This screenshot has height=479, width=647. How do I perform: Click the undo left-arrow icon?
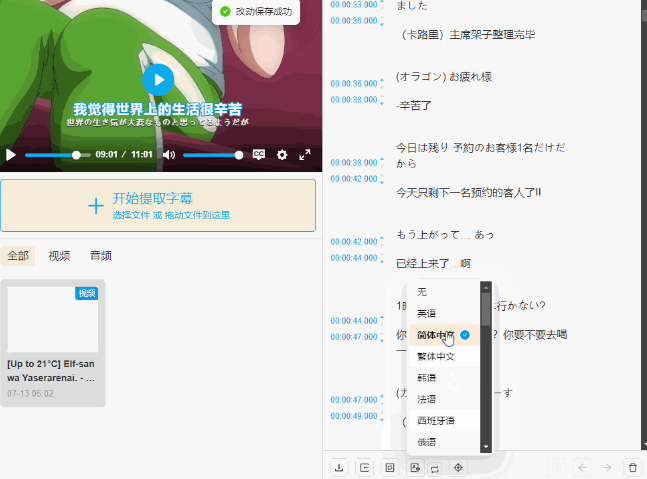tap(582, 467)
